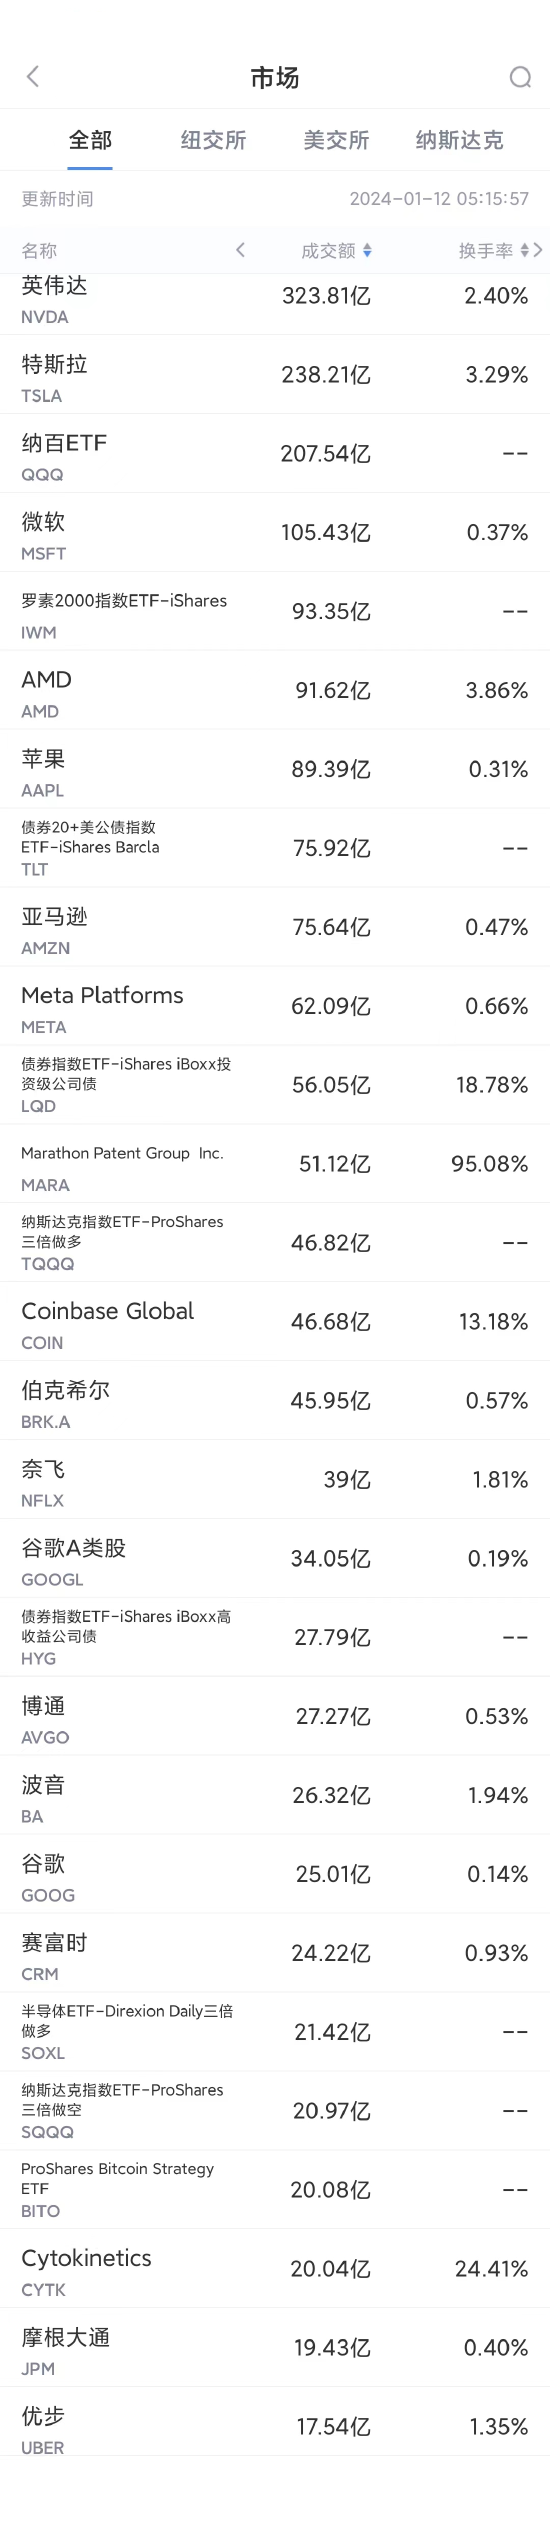The height and width of the screenshot is (2521, 550).
Task: Open the 特斯拉 TSLA stock row
Action: pyautogui.click(x=275, y=375)
